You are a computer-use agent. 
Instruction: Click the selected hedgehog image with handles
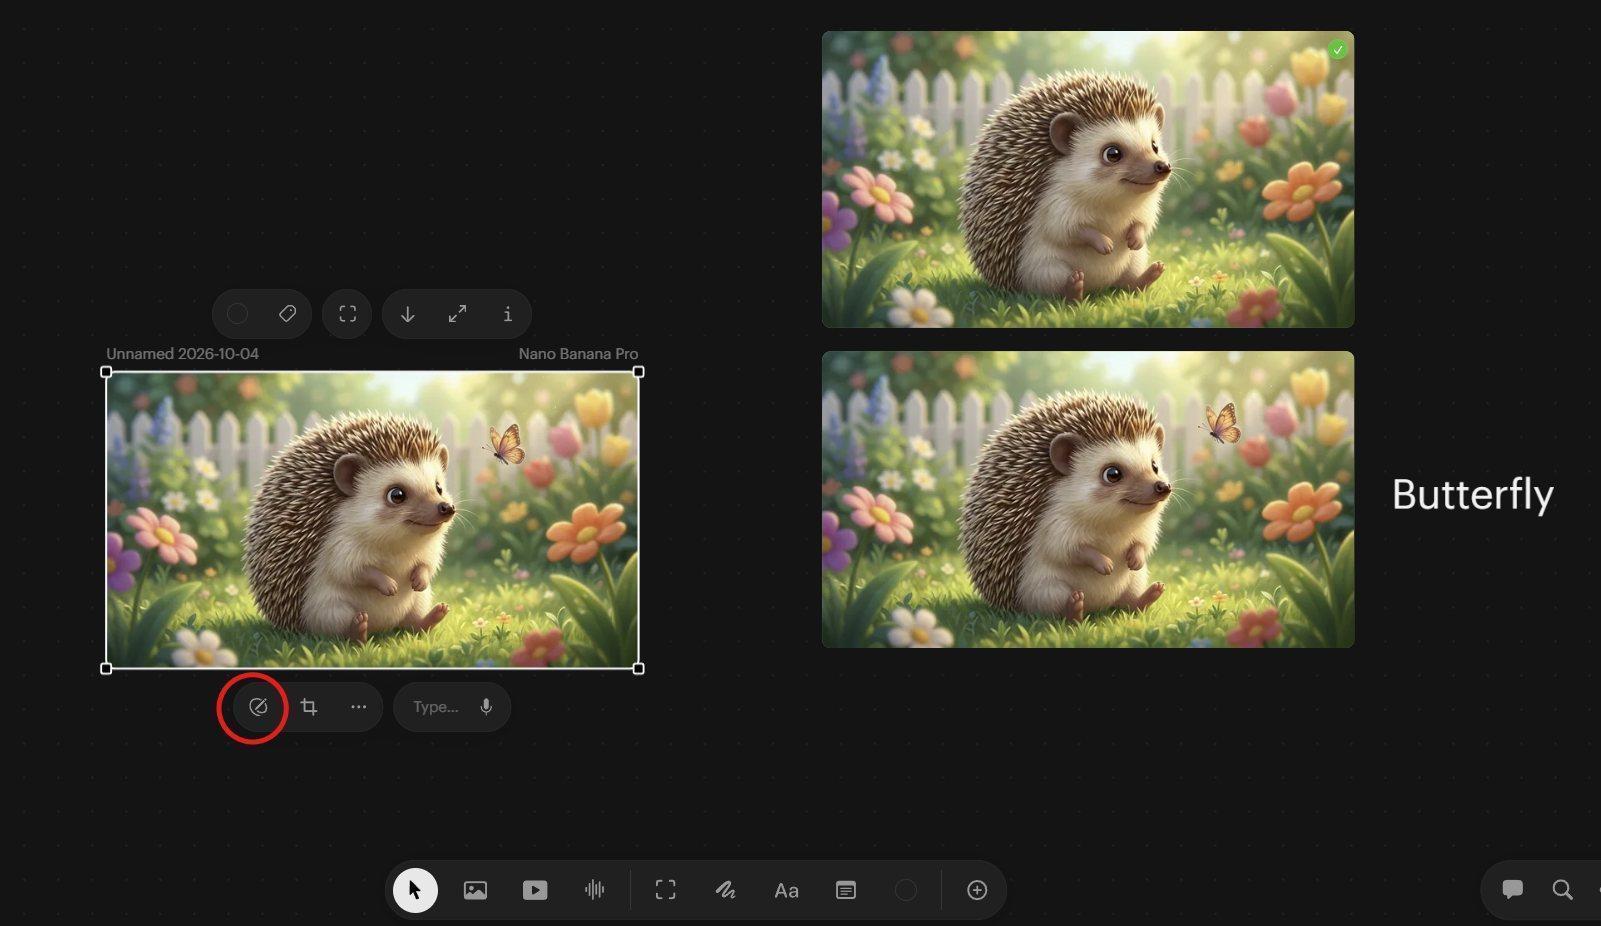tap(372, 520)
